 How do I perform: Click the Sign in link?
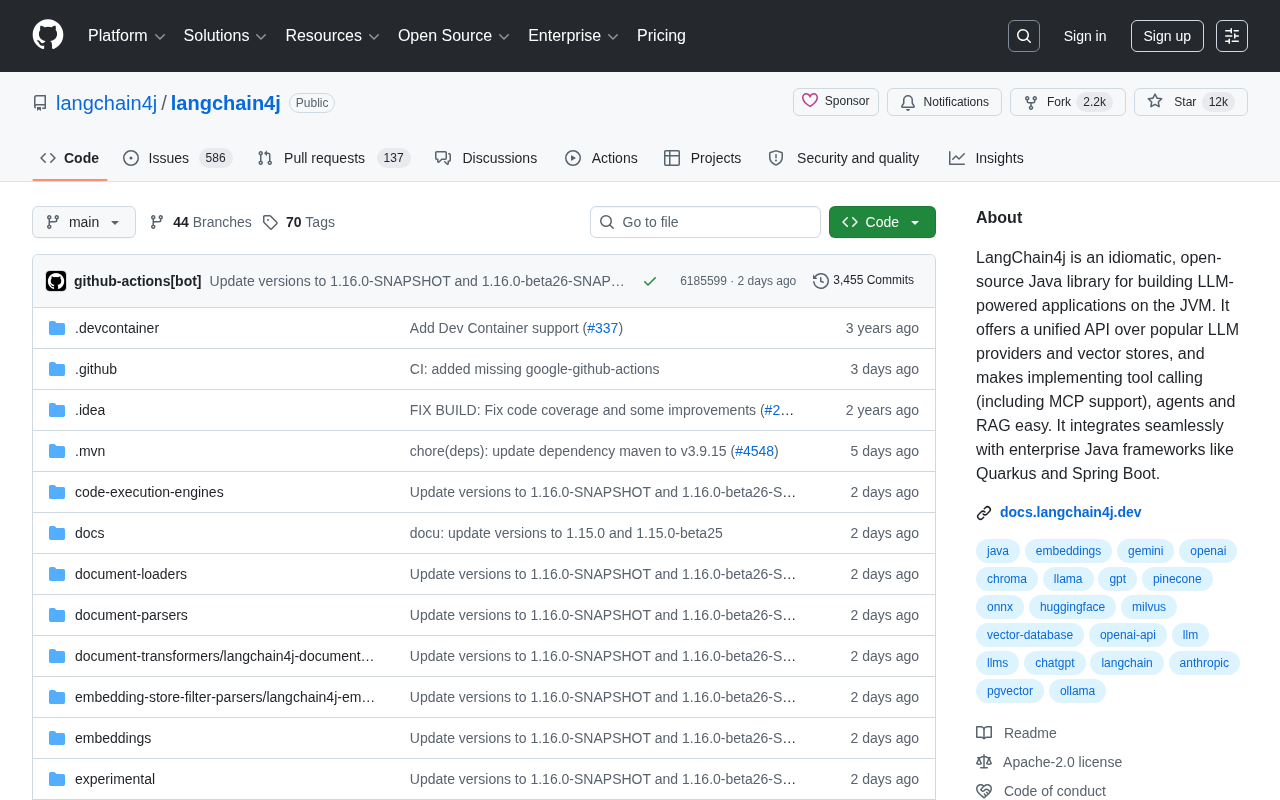tap(1085, 36)
